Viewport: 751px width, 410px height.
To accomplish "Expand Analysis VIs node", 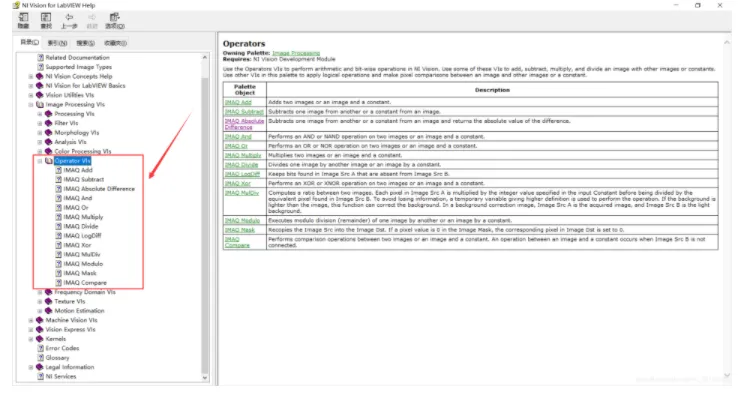I will pos(40,142).
